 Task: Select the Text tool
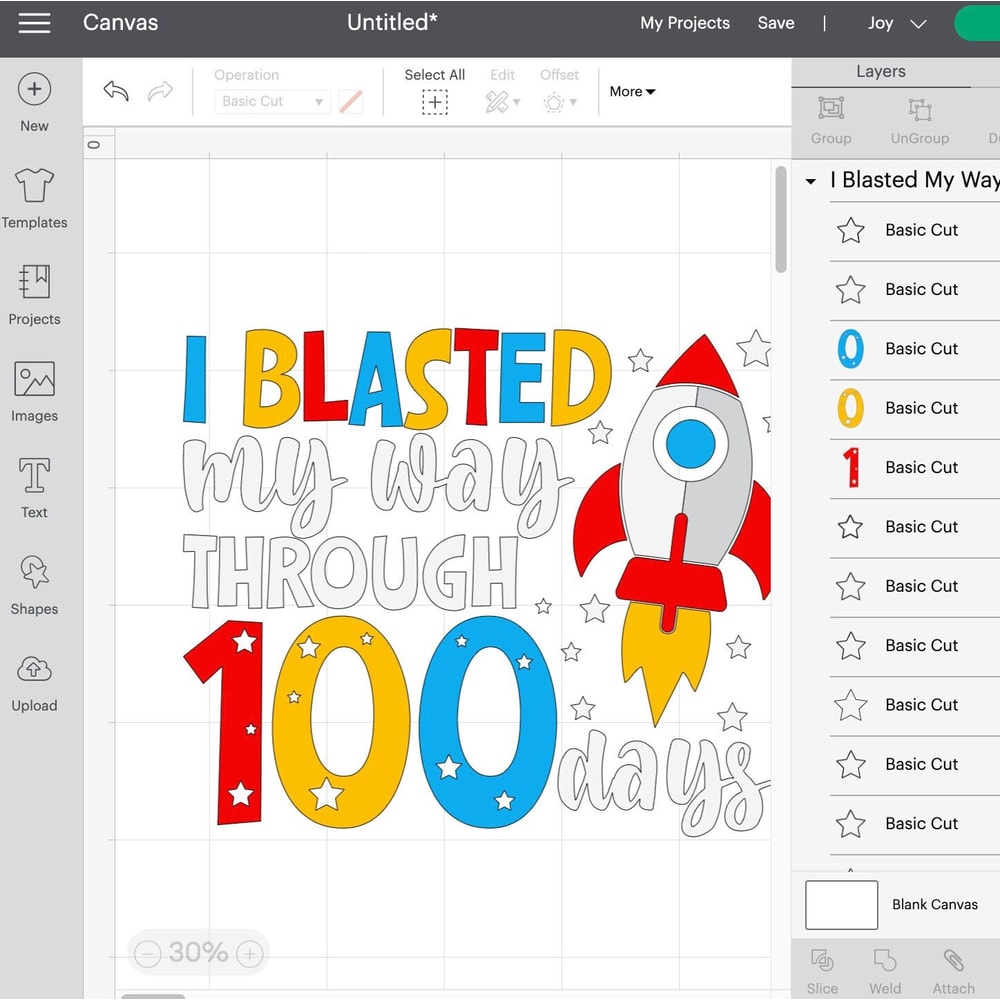pyautogui.click(x=34, y=487)
